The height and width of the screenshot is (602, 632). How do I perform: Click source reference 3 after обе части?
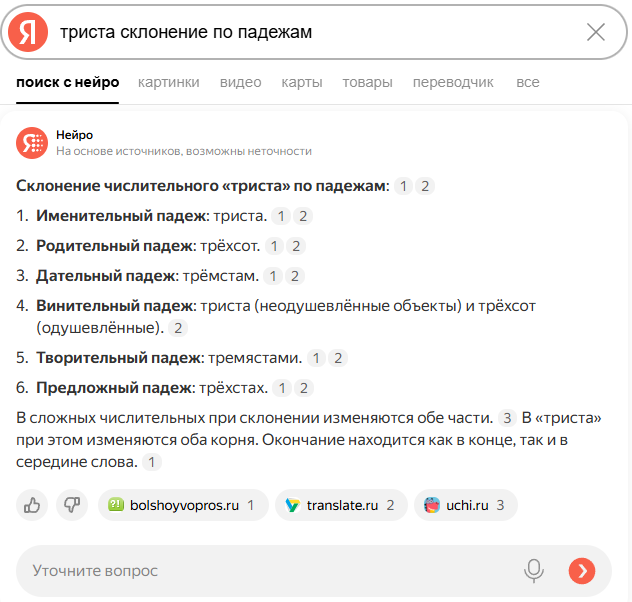point(508,419)
